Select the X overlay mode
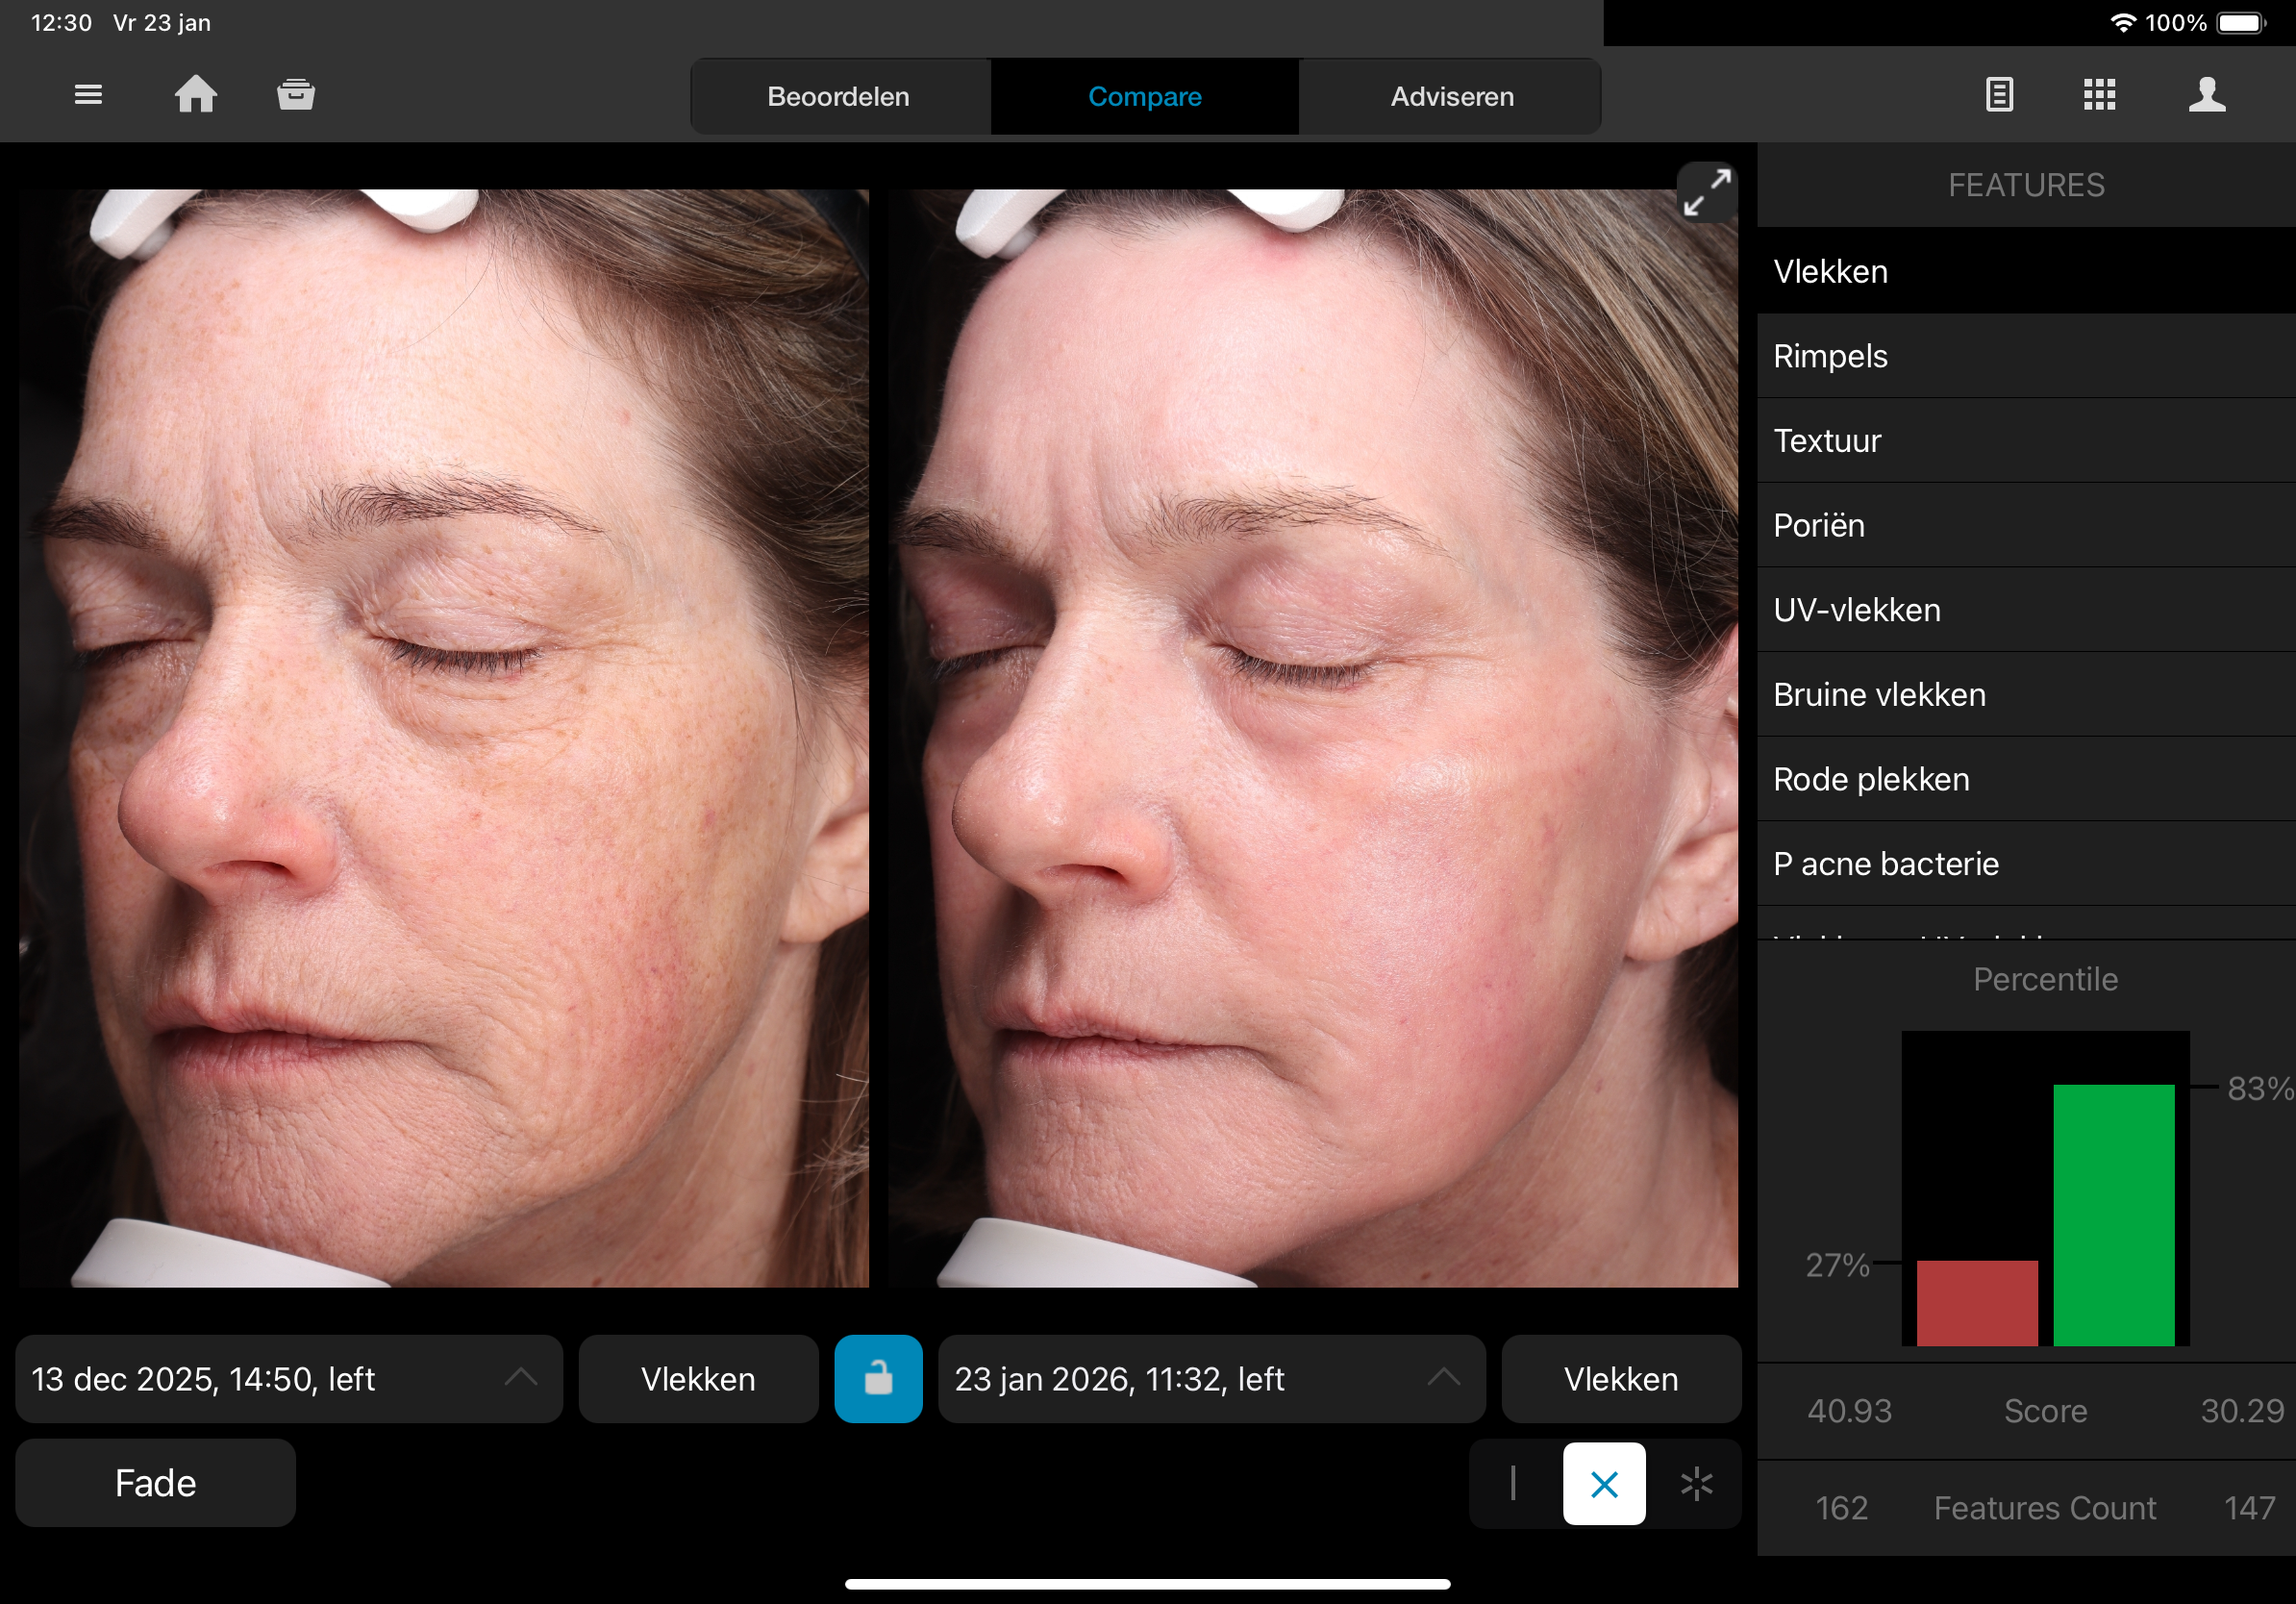The image size is (2296, 1604). point(1604,1484)
